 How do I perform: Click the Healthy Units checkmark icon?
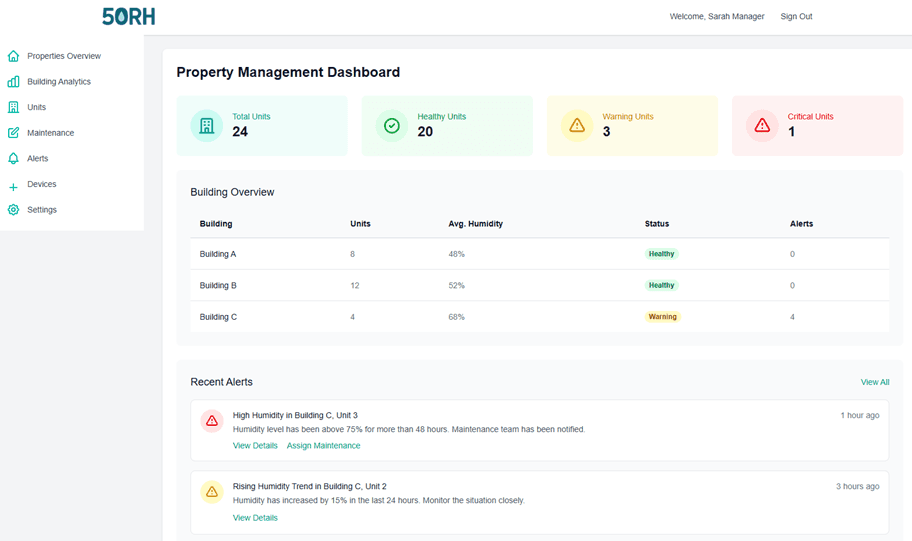pyautogui.click(x=391, y=126)
